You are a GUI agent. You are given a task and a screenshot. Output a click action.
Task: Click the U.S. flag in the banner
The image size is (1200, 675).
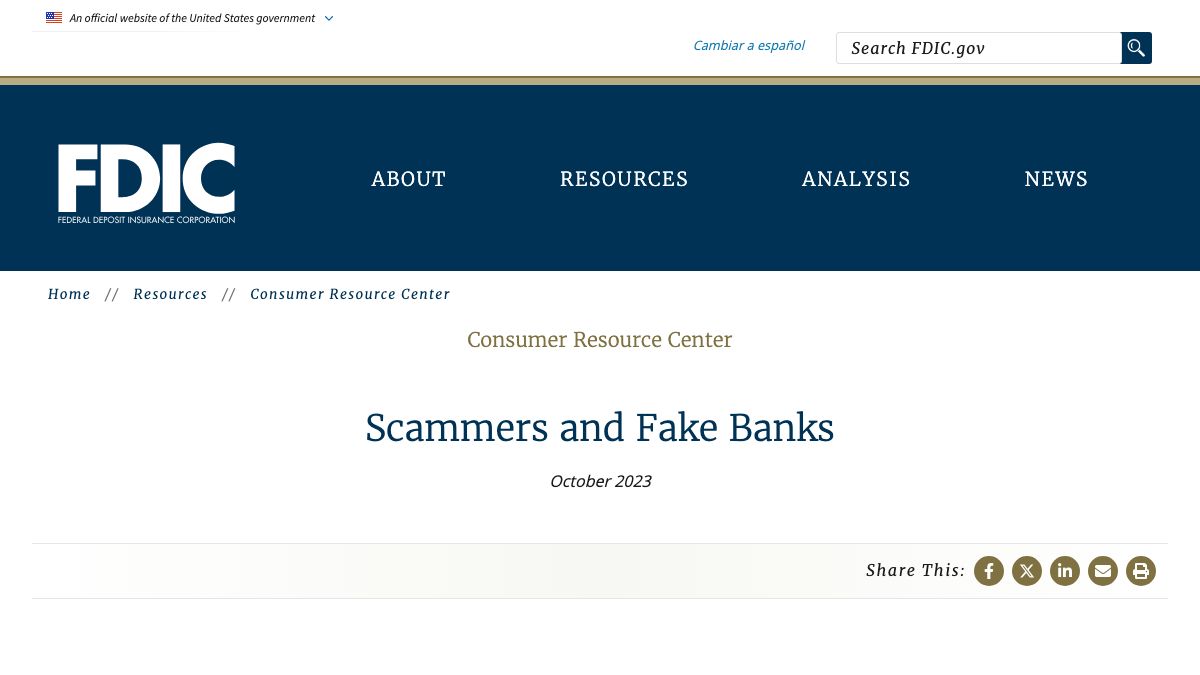pyautogui.click(x=54, y=17)
